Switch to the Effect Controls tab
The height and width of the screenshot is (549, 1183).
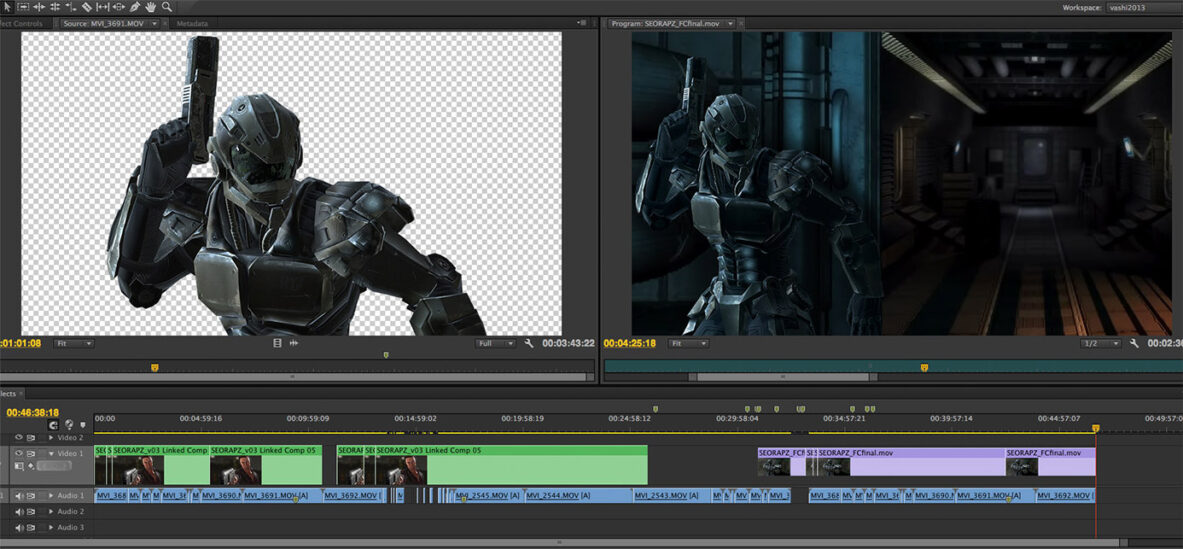click(23, 23)
